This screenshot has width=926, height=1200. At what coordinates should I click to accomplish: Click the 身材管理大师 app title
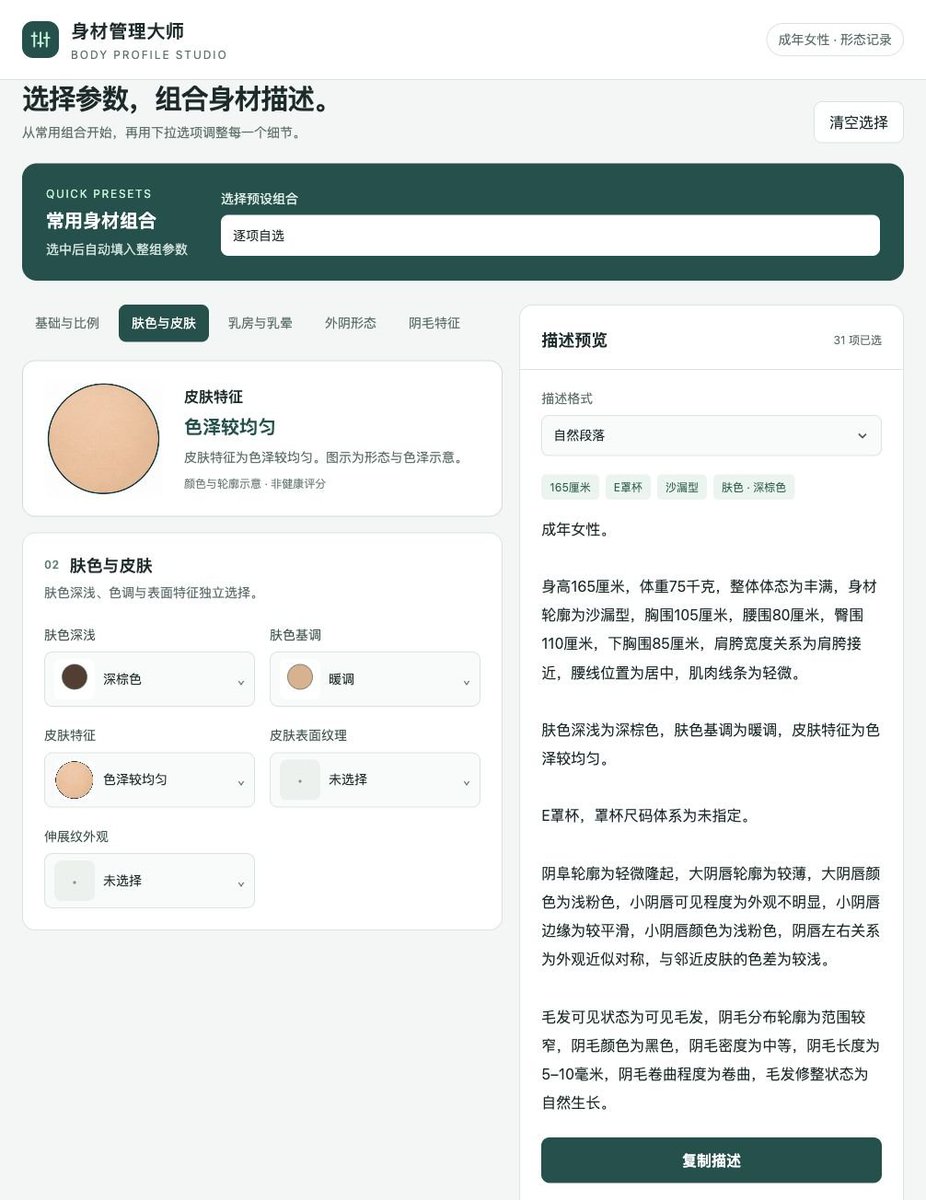(x=128, y=31)
